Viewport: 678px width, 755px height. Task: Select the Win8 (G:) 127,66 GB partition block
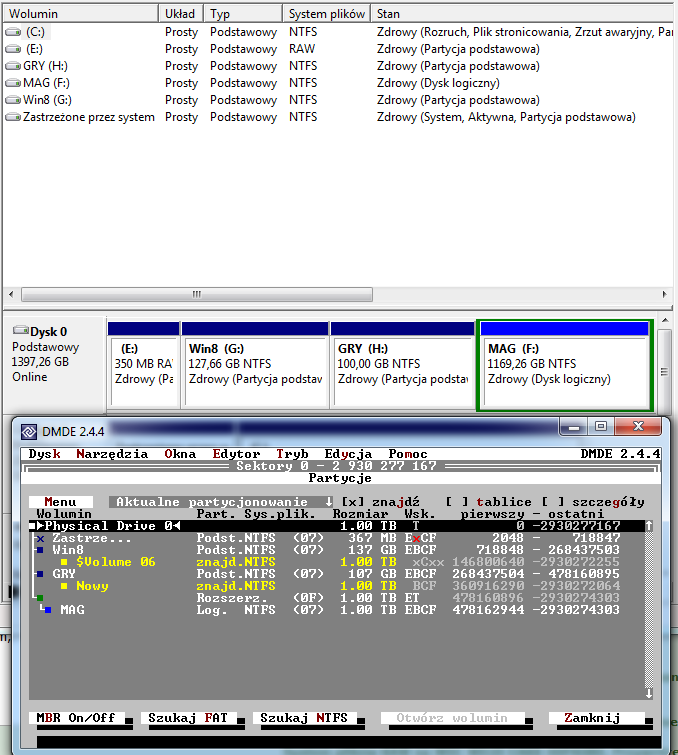(255, 365)
